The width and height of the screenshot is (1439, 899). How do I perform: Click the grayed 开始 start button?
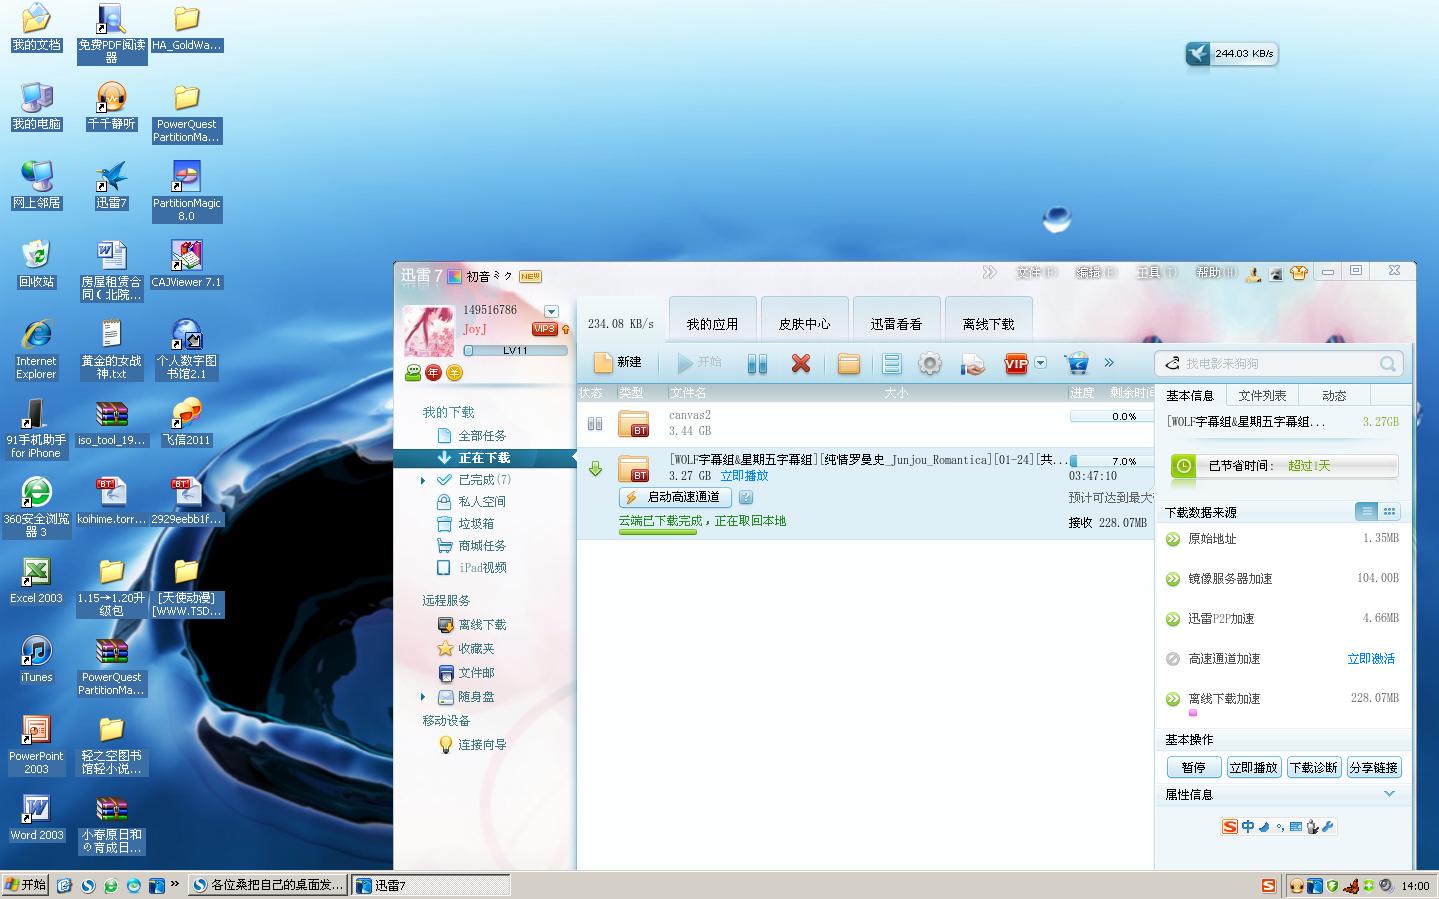[x=699, y=363]
